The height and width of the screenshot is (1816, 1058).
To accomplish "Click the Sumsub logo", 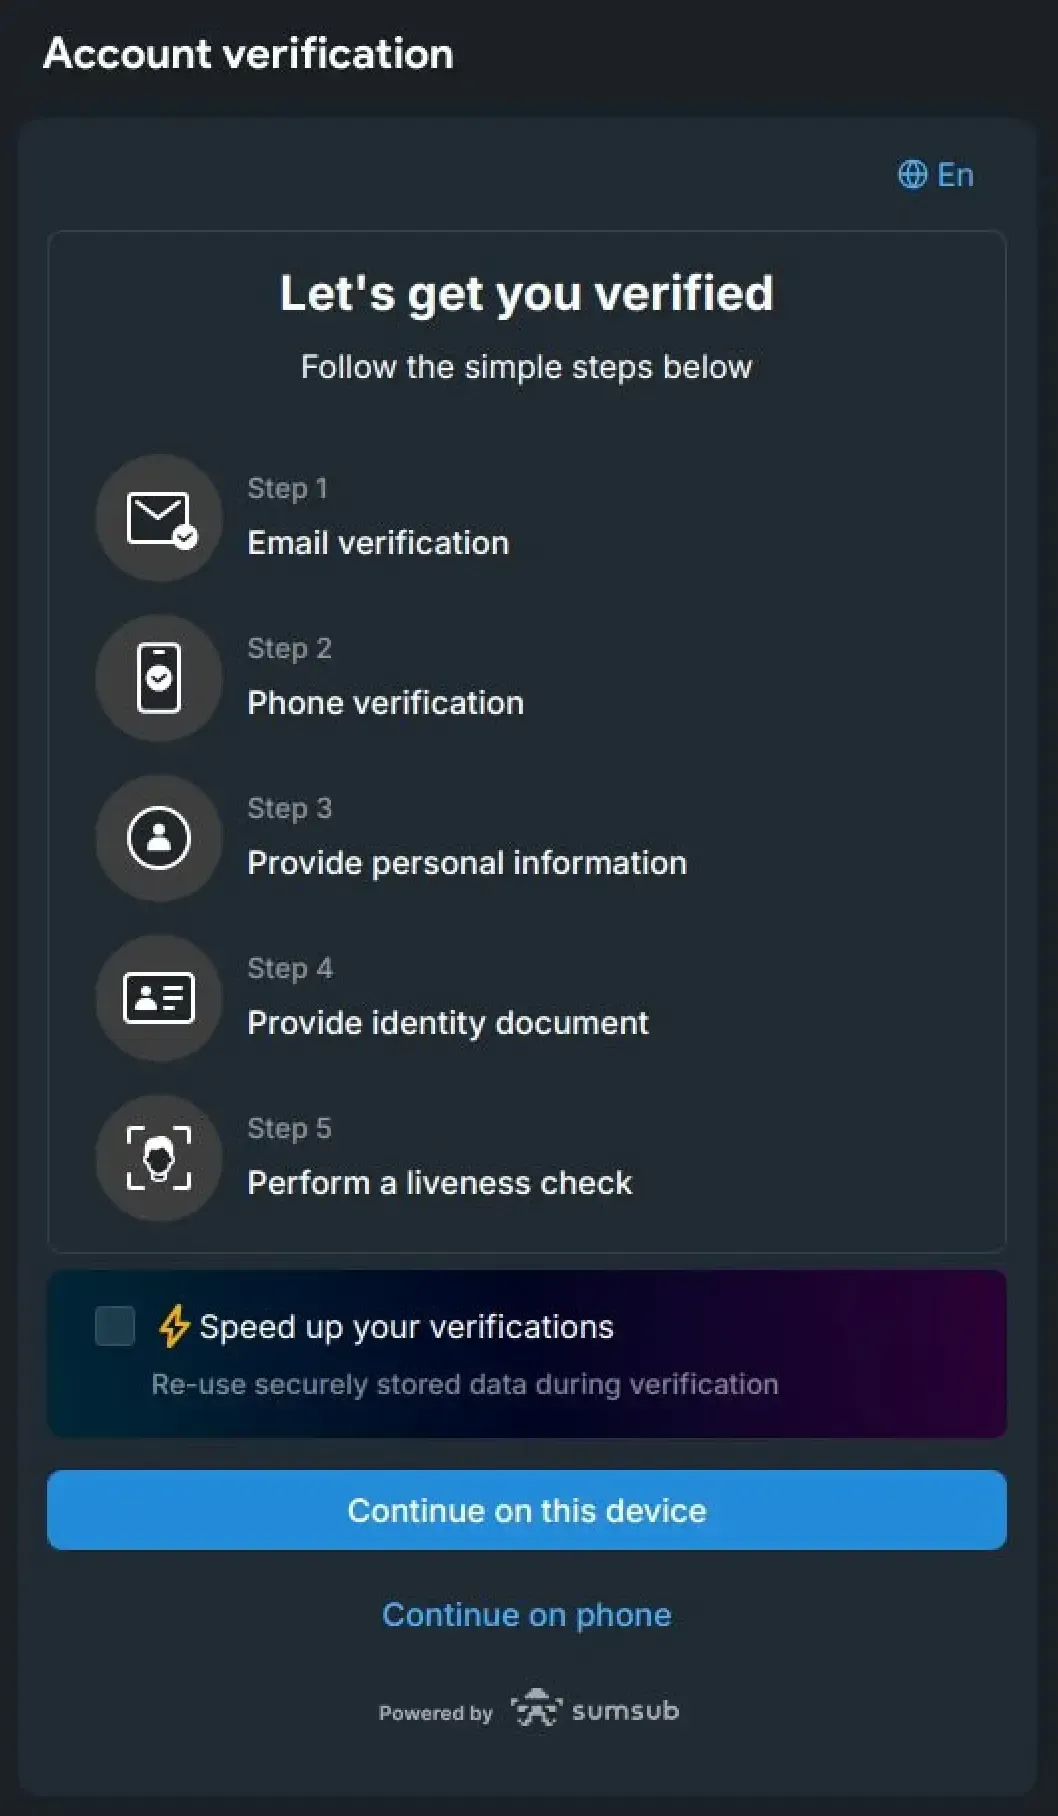I will [x=595, y=1709].
